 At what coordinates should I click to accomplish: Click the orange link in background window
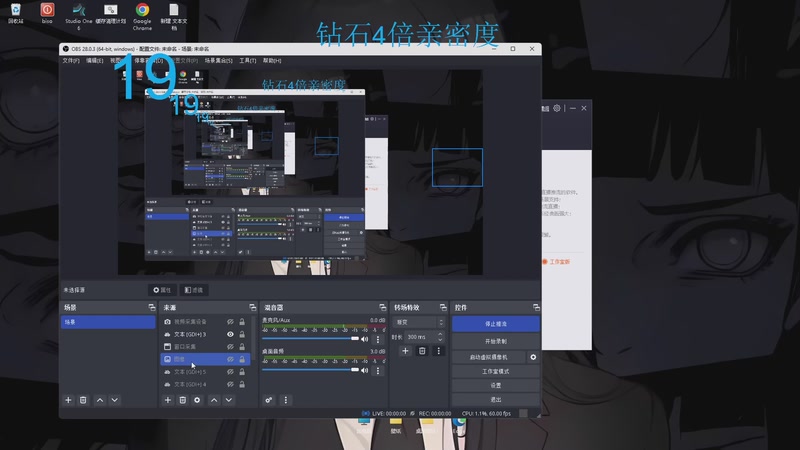click(x=556, y=262)
